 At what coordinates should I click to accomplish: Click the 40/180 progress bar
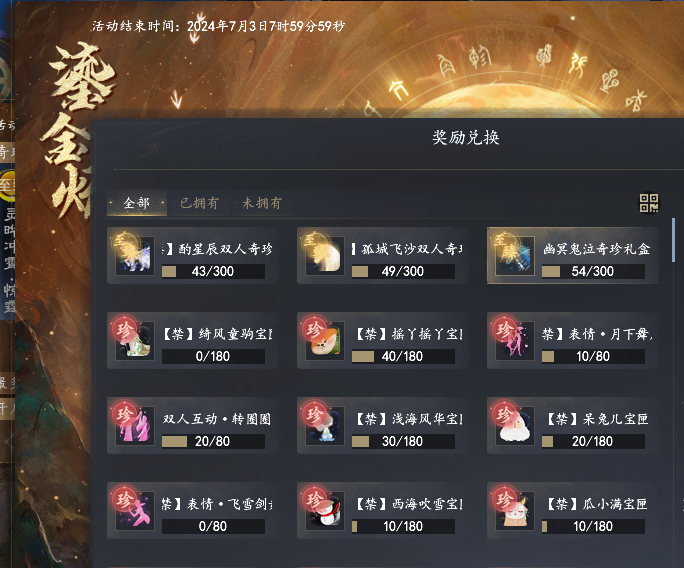click(x=403, y=356)
